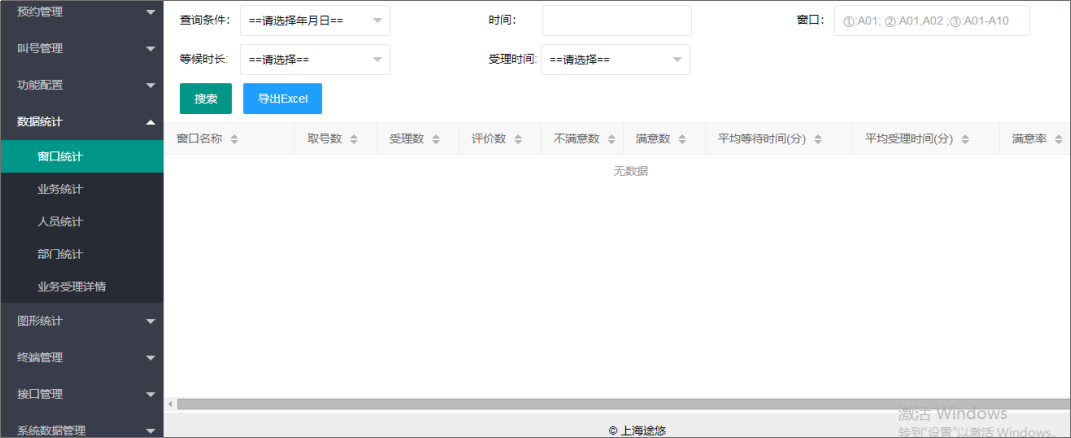Click the green 搜索 button
Screen dimensions: 1071x438
coord(206,99)
